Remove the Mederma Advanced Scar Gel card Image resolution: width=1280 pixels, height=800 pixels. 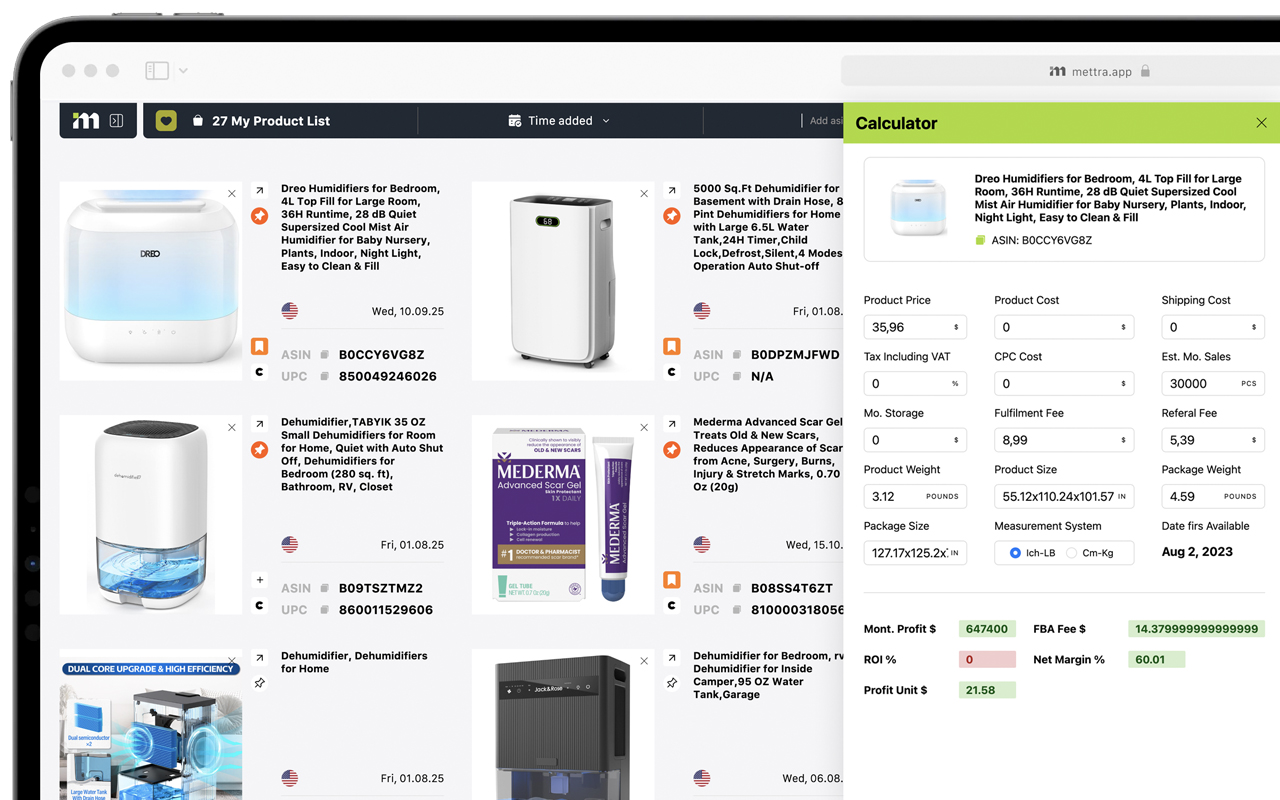[x=644, y=427]
